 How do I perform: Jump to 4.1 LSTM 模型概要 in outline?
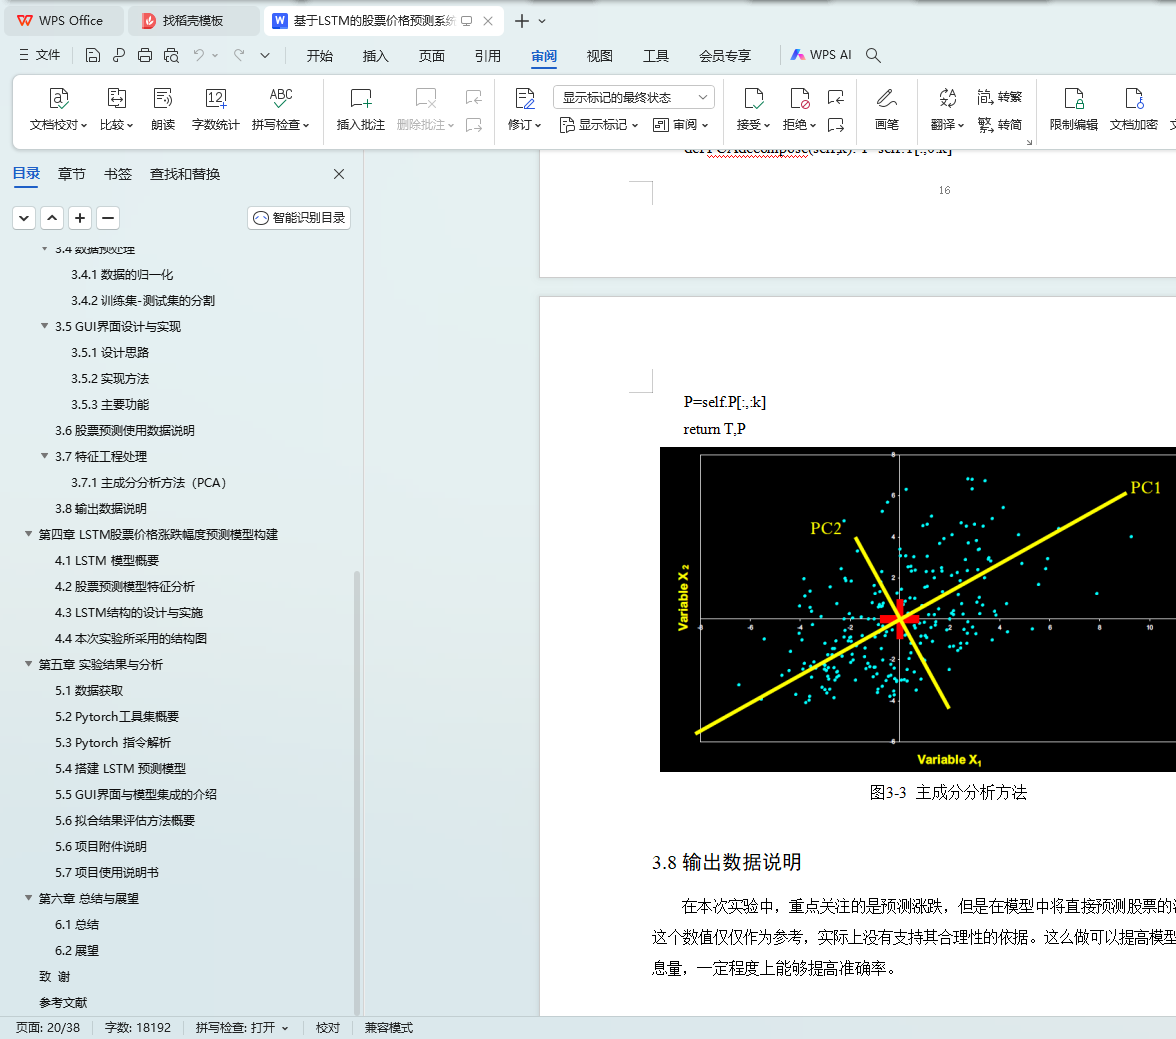[x=106, y=560]
